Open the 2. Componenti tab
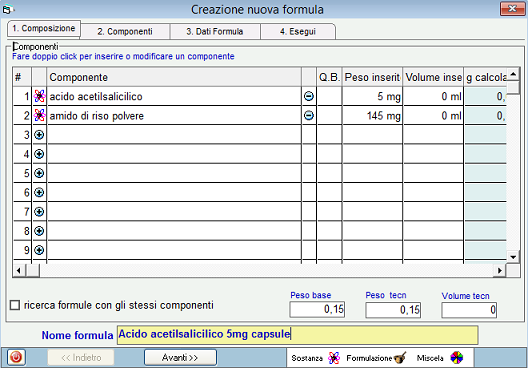This screenshot has width=528, height=368. point(125,32)
